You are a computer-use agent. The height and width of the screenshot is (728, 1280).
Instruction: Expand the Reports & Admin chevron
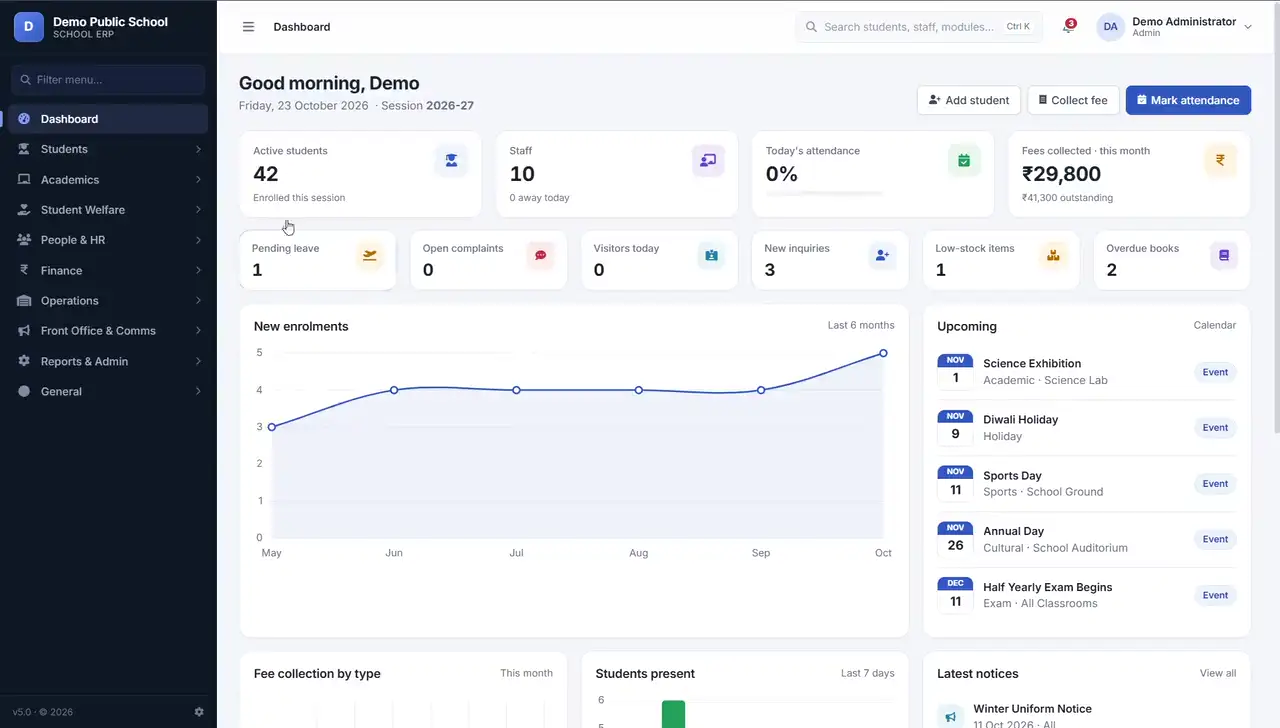[x=198, y=361]
